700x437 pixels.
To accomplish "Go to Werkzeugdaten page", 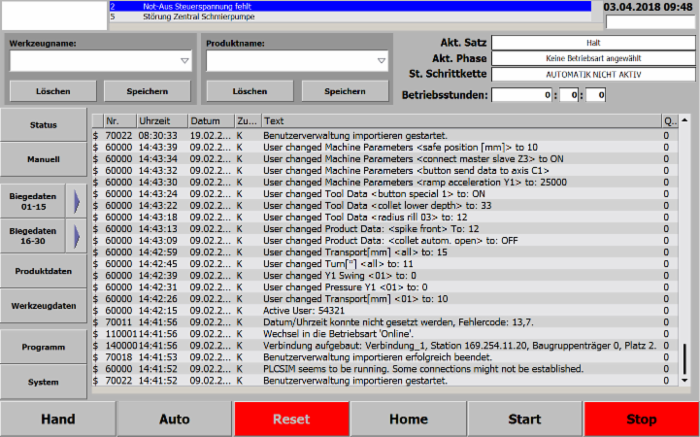I will (43, 305).
